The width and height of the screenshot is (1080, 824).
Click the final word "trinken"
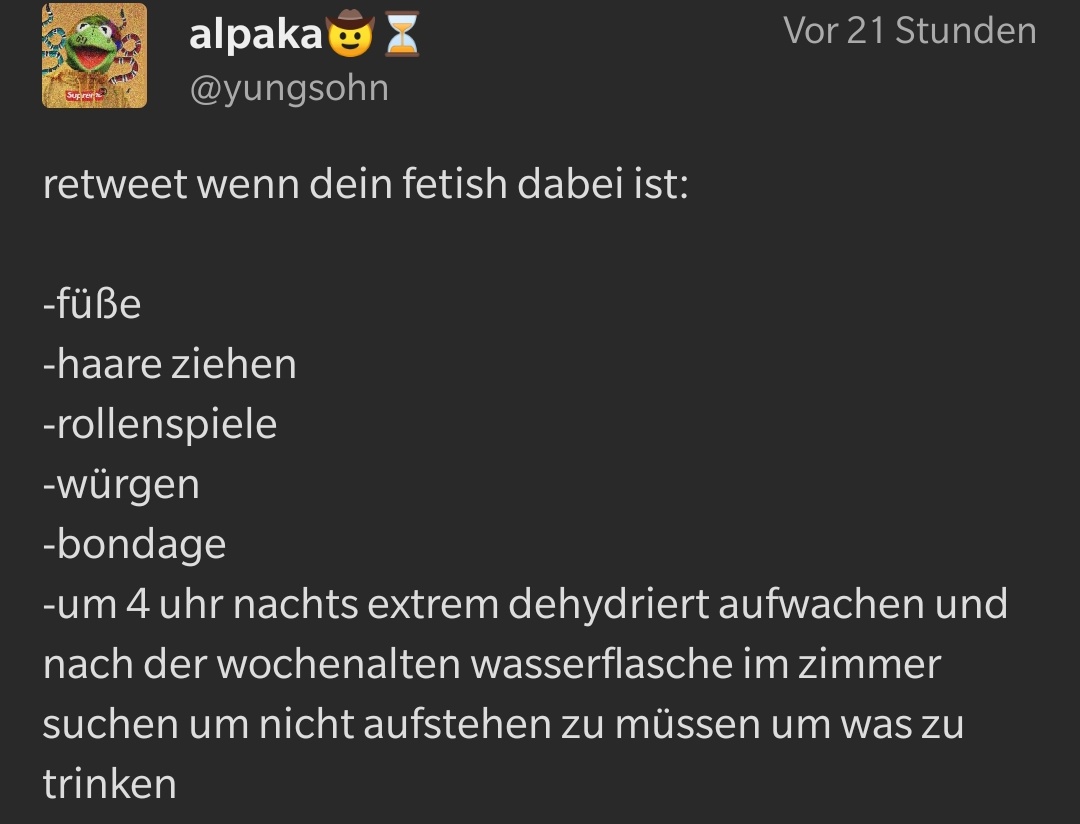[109, 784]
